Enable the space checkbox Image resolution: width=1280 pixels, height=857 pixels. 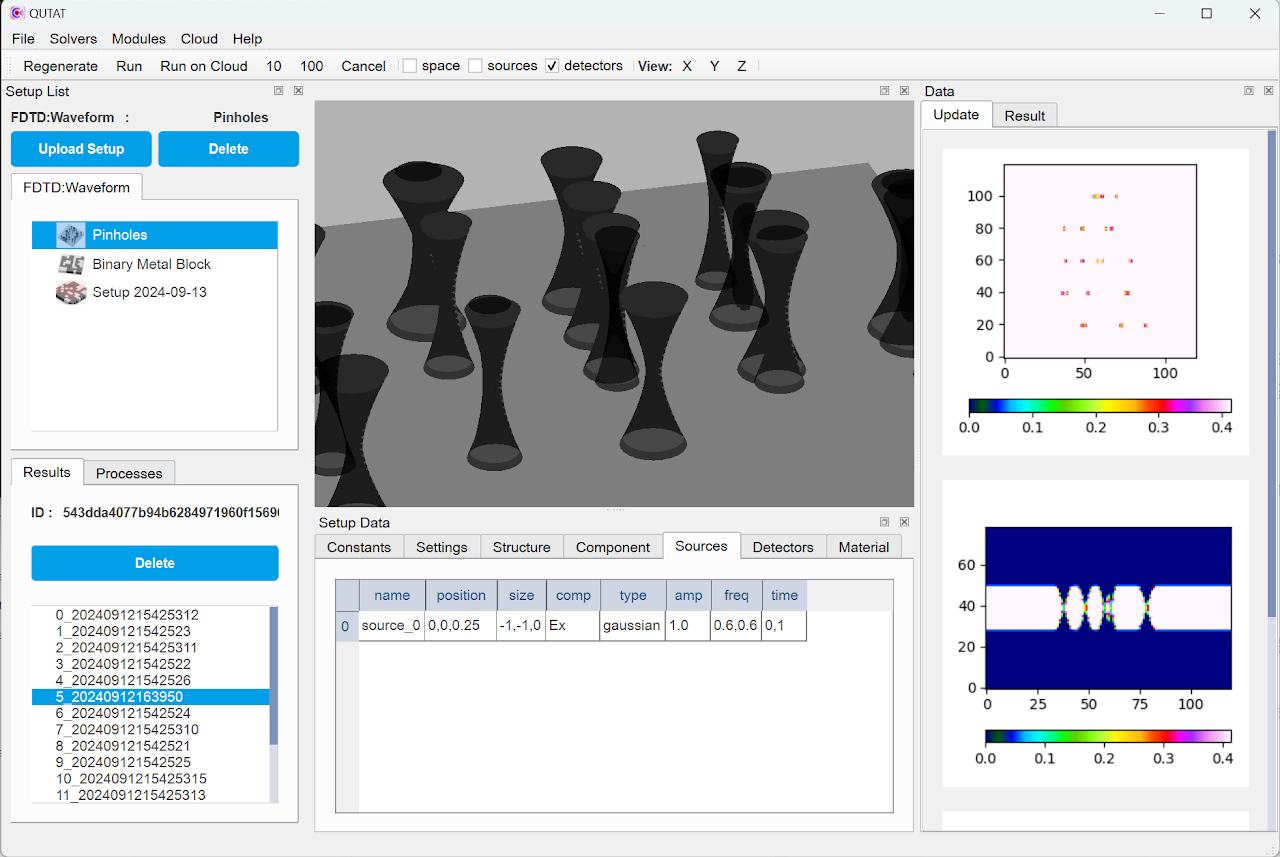pyautogui.click(x=410, y=66)
